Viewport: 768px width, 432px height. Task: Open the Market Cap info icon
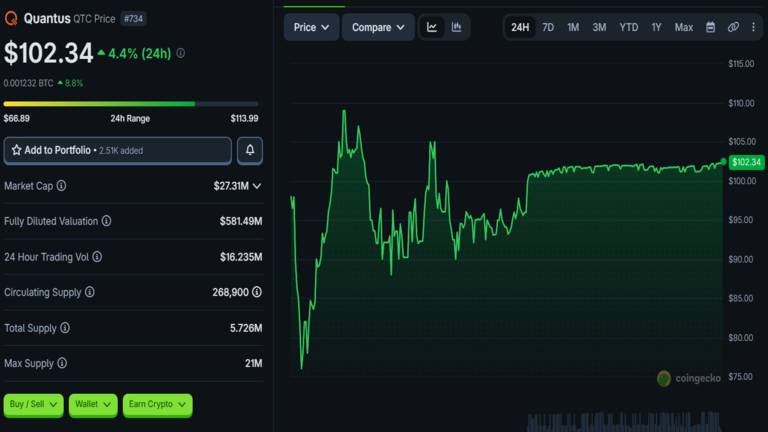pyautogui.click(x=61, y=186)
